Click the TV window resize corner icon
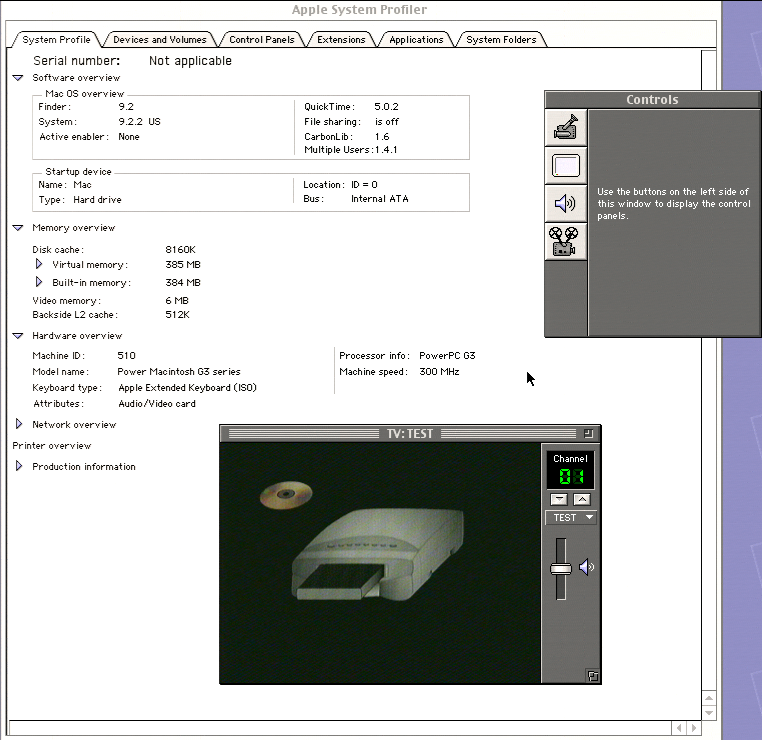The width and height of the screenshot is (762, 740). click(592, 676)
